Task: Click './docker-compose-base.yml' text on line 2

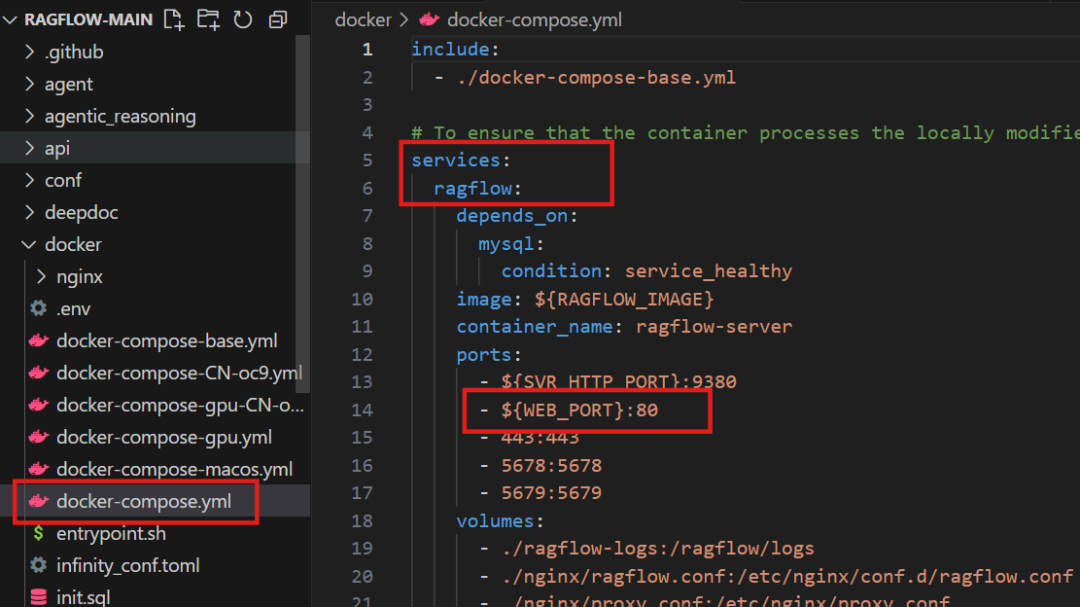Action: pyautogui.click(x=596, y=77)
